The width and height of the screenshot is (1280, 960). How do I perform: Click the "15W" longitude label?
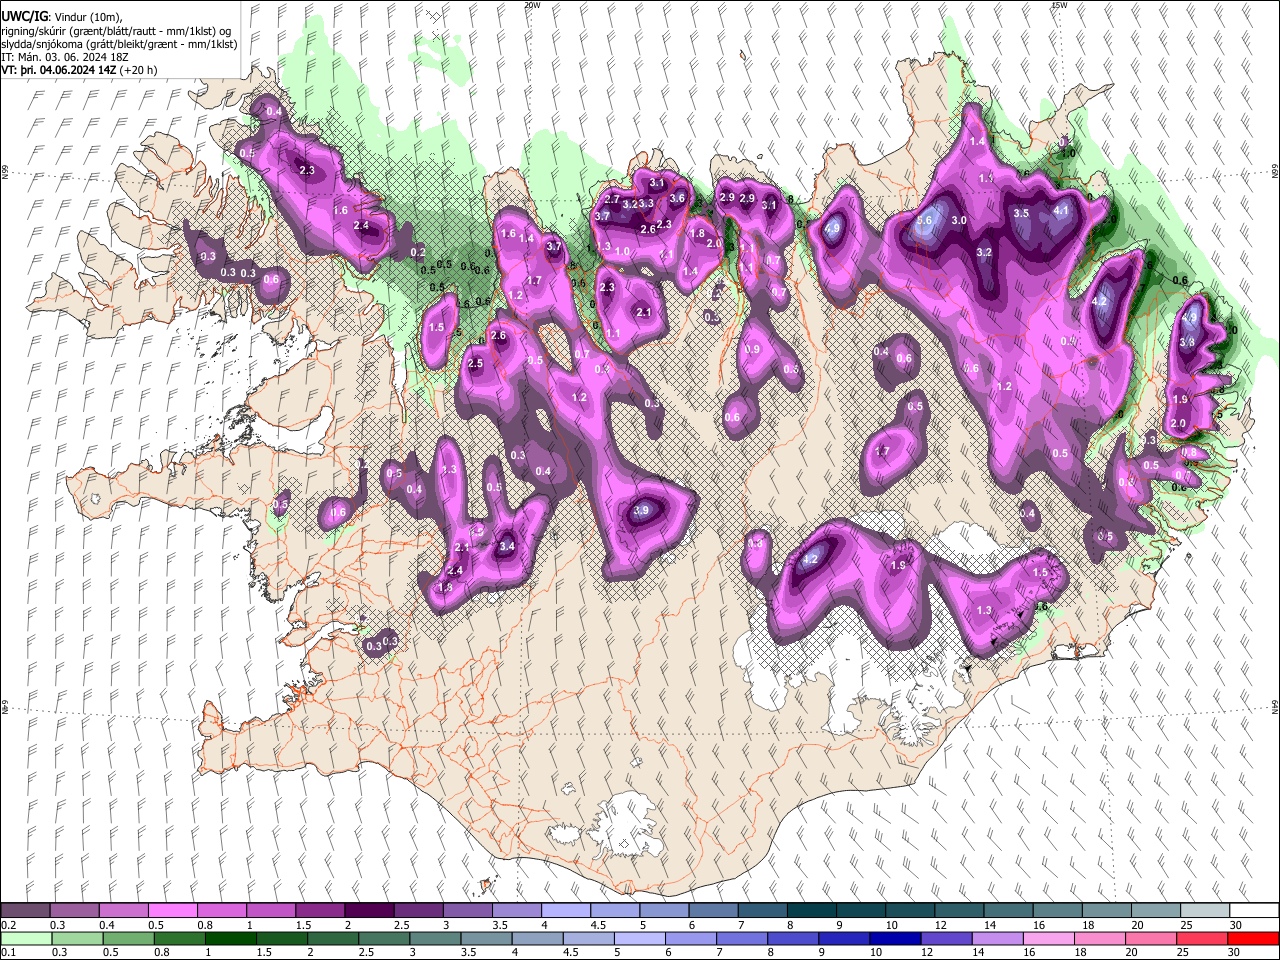(x=1059, y=5)
